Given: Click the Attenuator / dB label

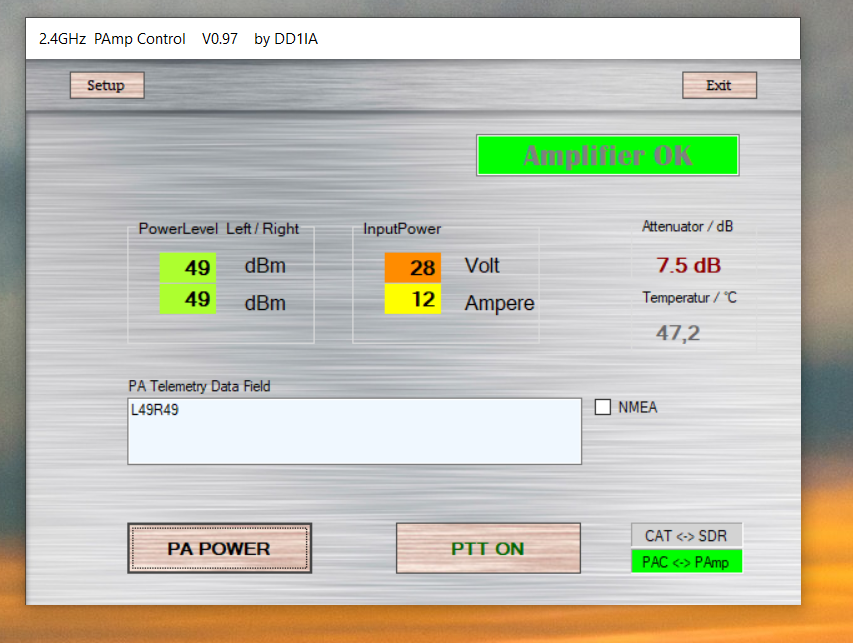Looking at the screenshot, I should (x=688, y=226).
